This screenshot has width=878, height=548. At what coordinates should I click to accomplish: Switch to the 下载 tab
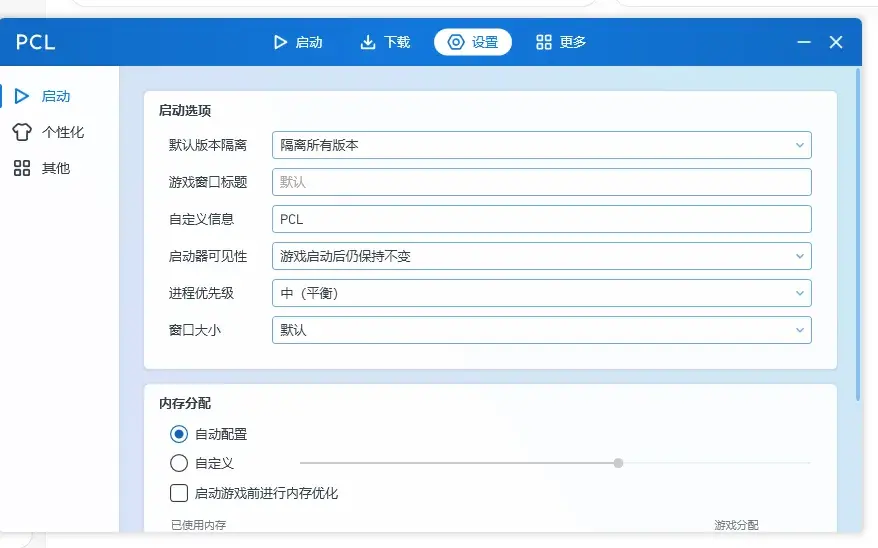point(385,42)
